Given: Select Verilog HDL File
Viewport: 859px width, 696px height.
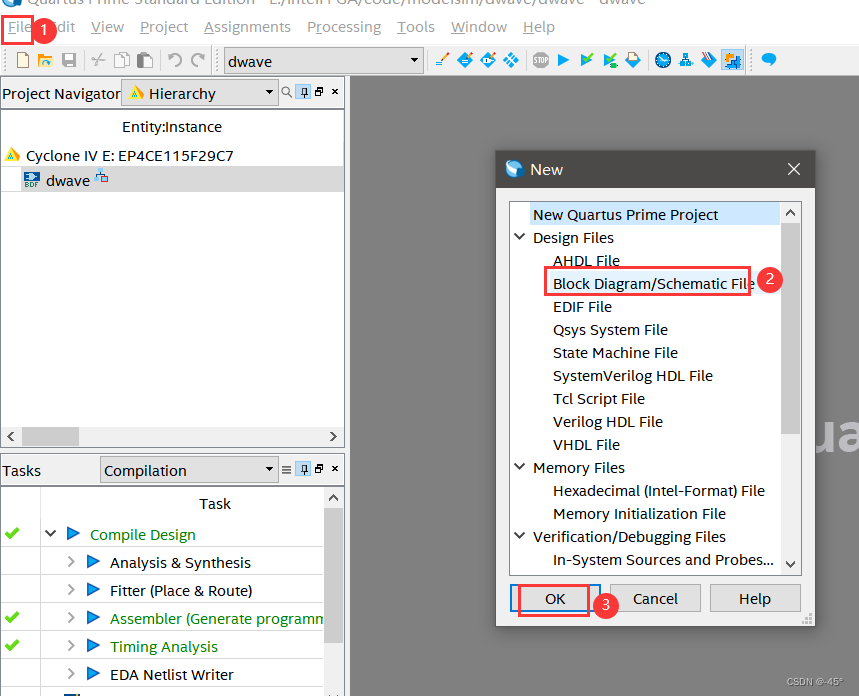Looking at the screenshot, I should (608, 421).
